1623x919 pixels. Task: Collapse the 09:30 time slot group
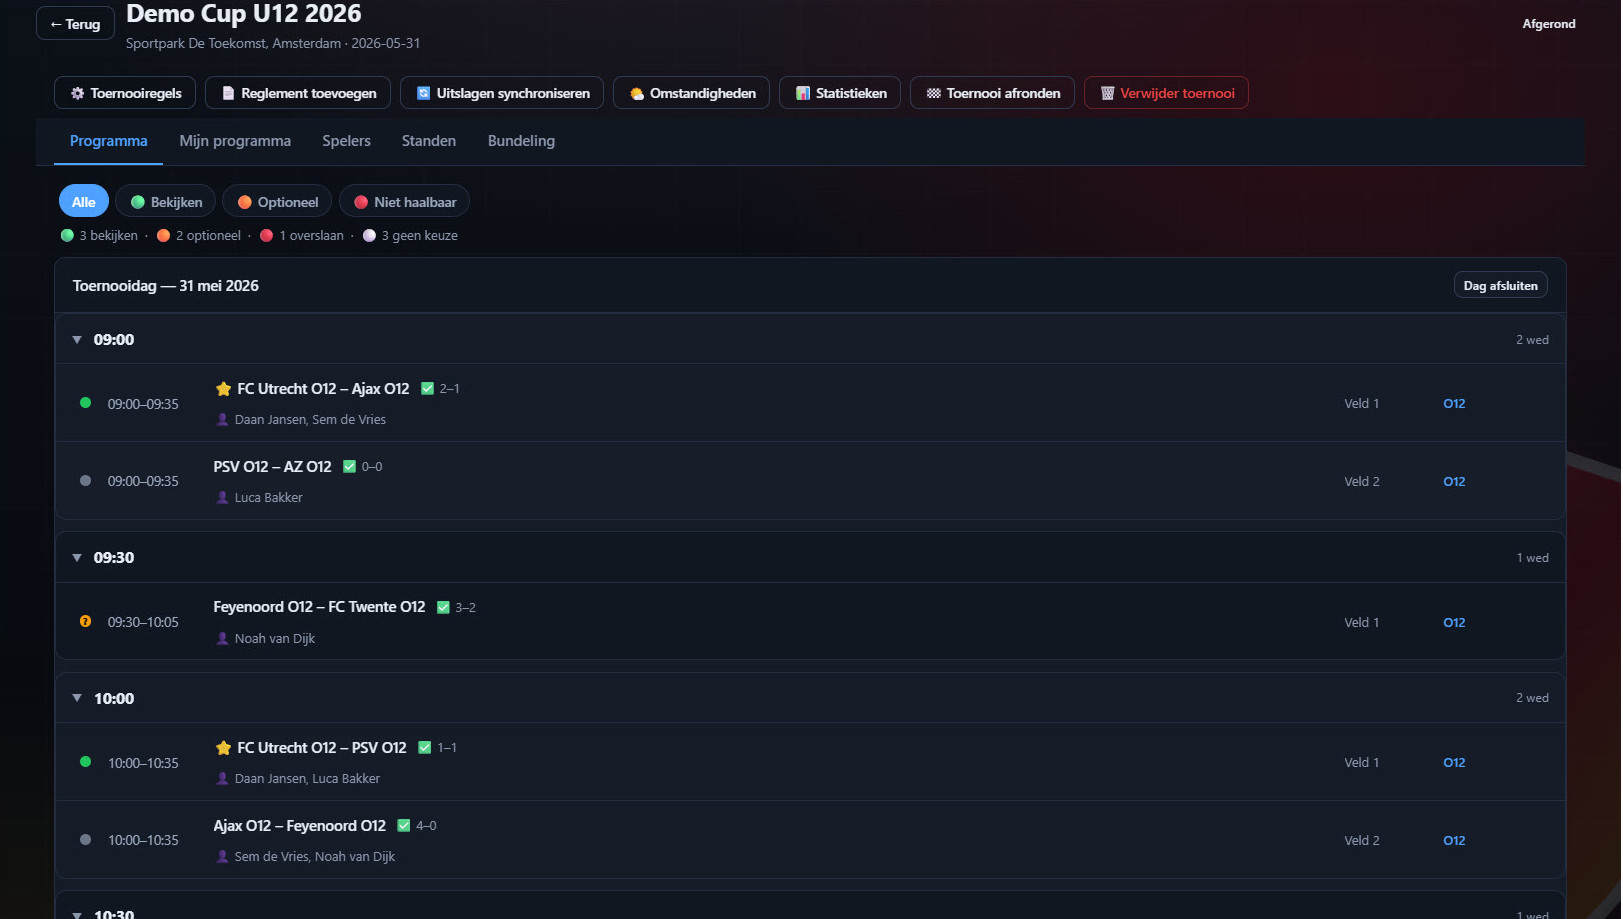[77, 558]
